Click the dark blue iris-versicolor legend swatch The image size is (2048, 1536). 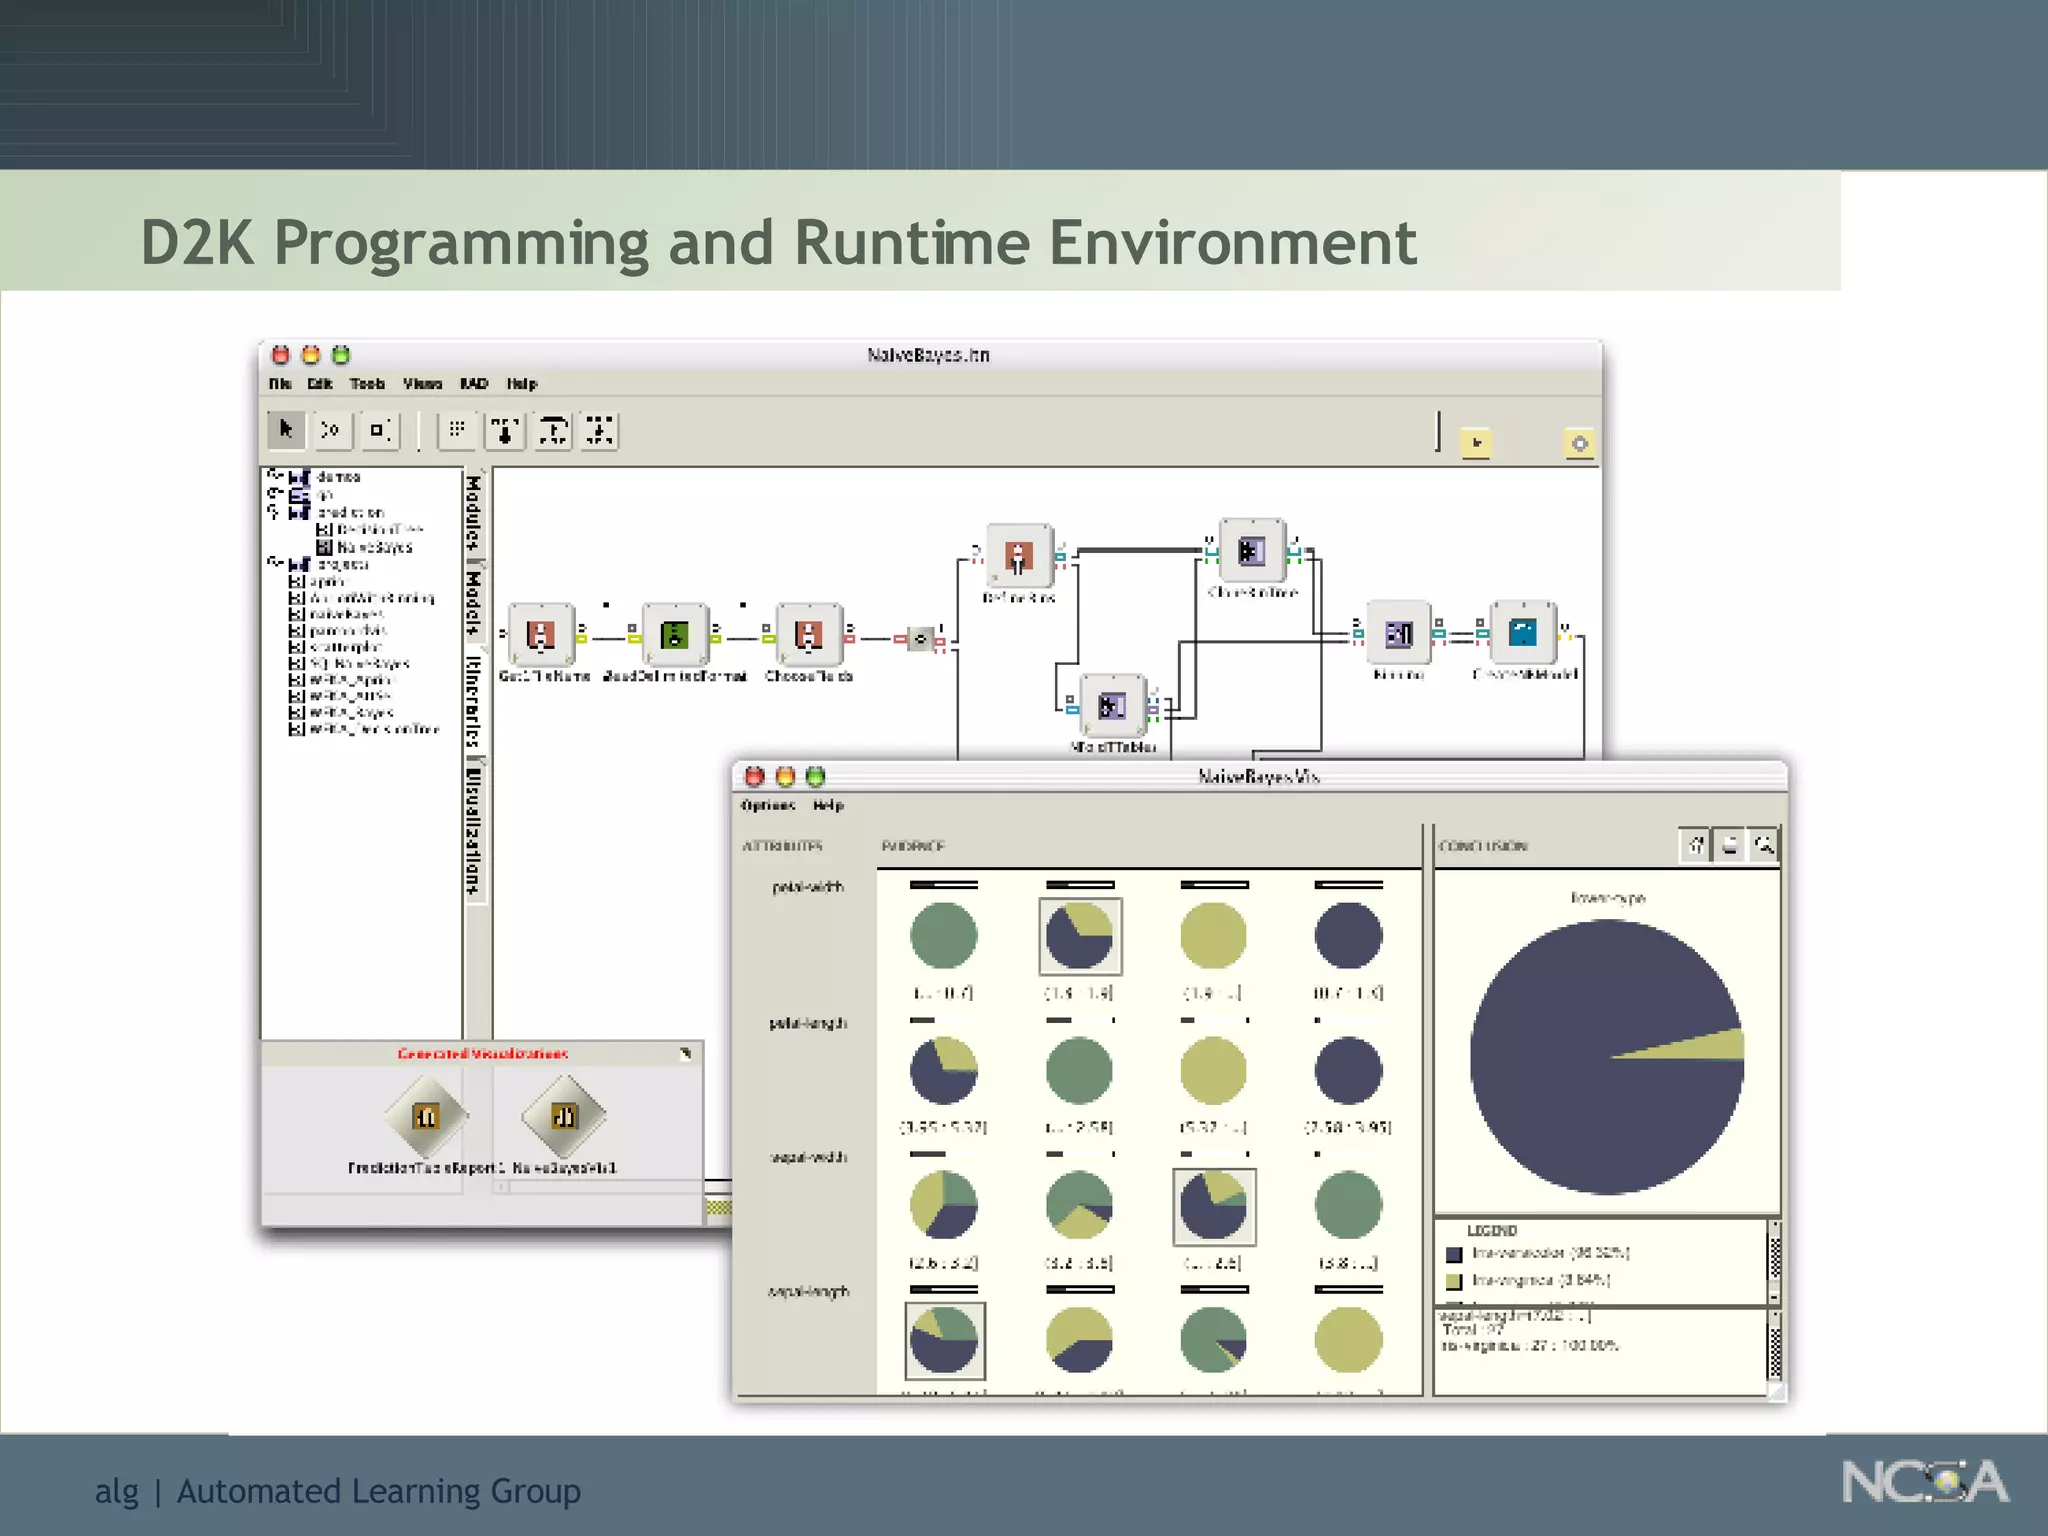[1455, 1254]
